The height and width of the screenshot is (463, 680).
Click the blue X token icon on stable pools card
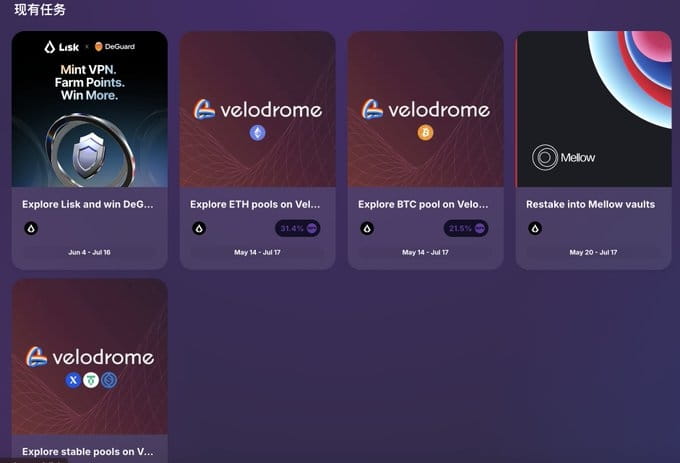pos(73,380)
